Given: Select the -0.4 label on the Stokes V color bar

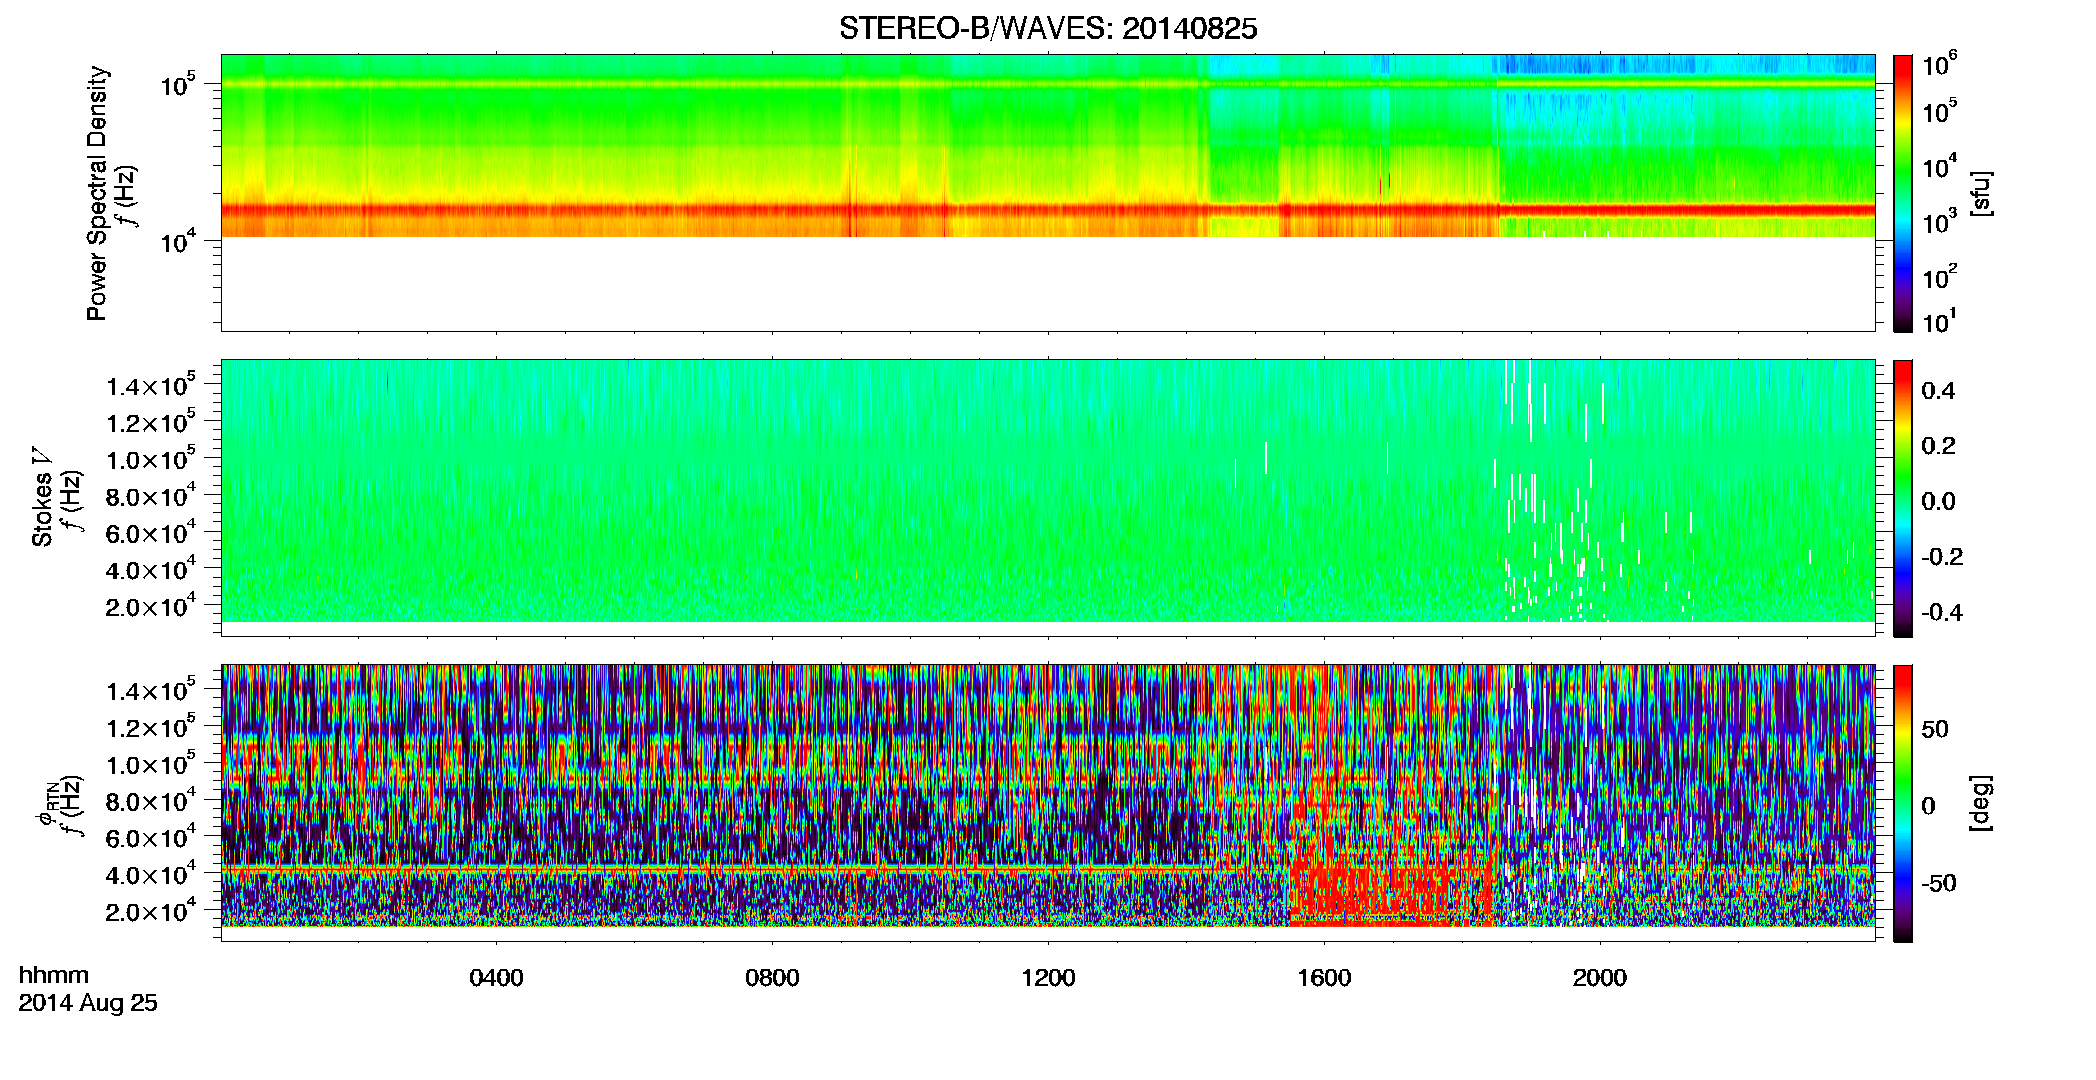Looking at the screenshot, I should click(x=1942, y=612).
